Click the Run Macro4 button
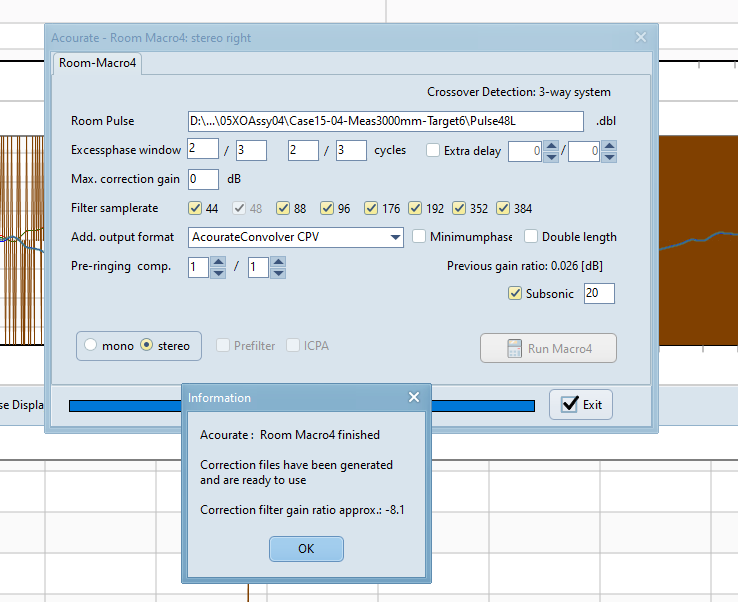Screen dimensions: 738x602 [548, 348]
